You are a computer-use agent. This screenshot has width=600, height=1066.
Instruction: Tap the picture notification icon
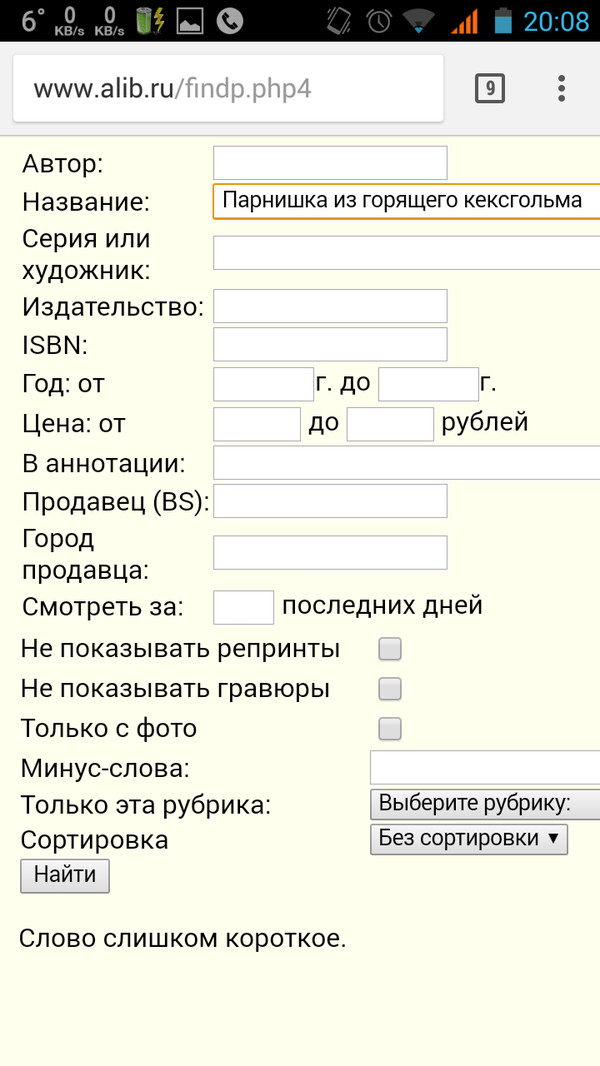[189, 20]
